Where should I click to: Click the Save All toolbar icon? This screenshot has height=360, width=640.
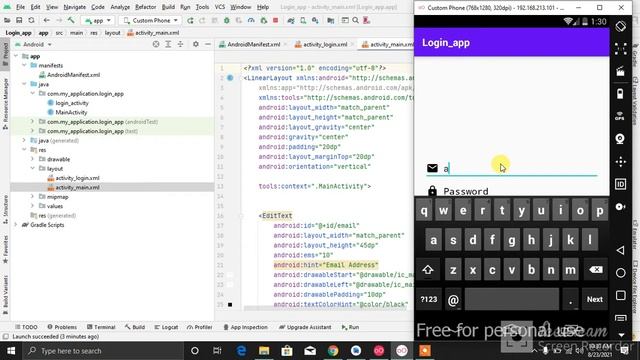pos(19,20)
